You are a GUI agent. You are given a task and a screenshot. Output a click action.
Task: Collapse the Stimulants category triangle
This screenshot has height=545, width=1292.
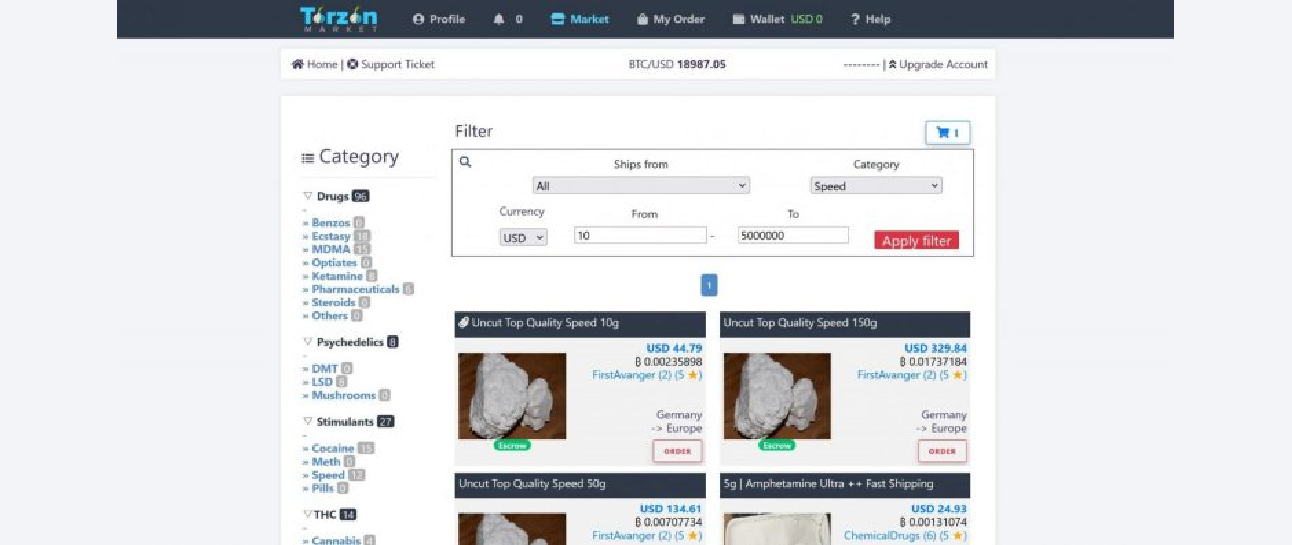tap(308, 422)
